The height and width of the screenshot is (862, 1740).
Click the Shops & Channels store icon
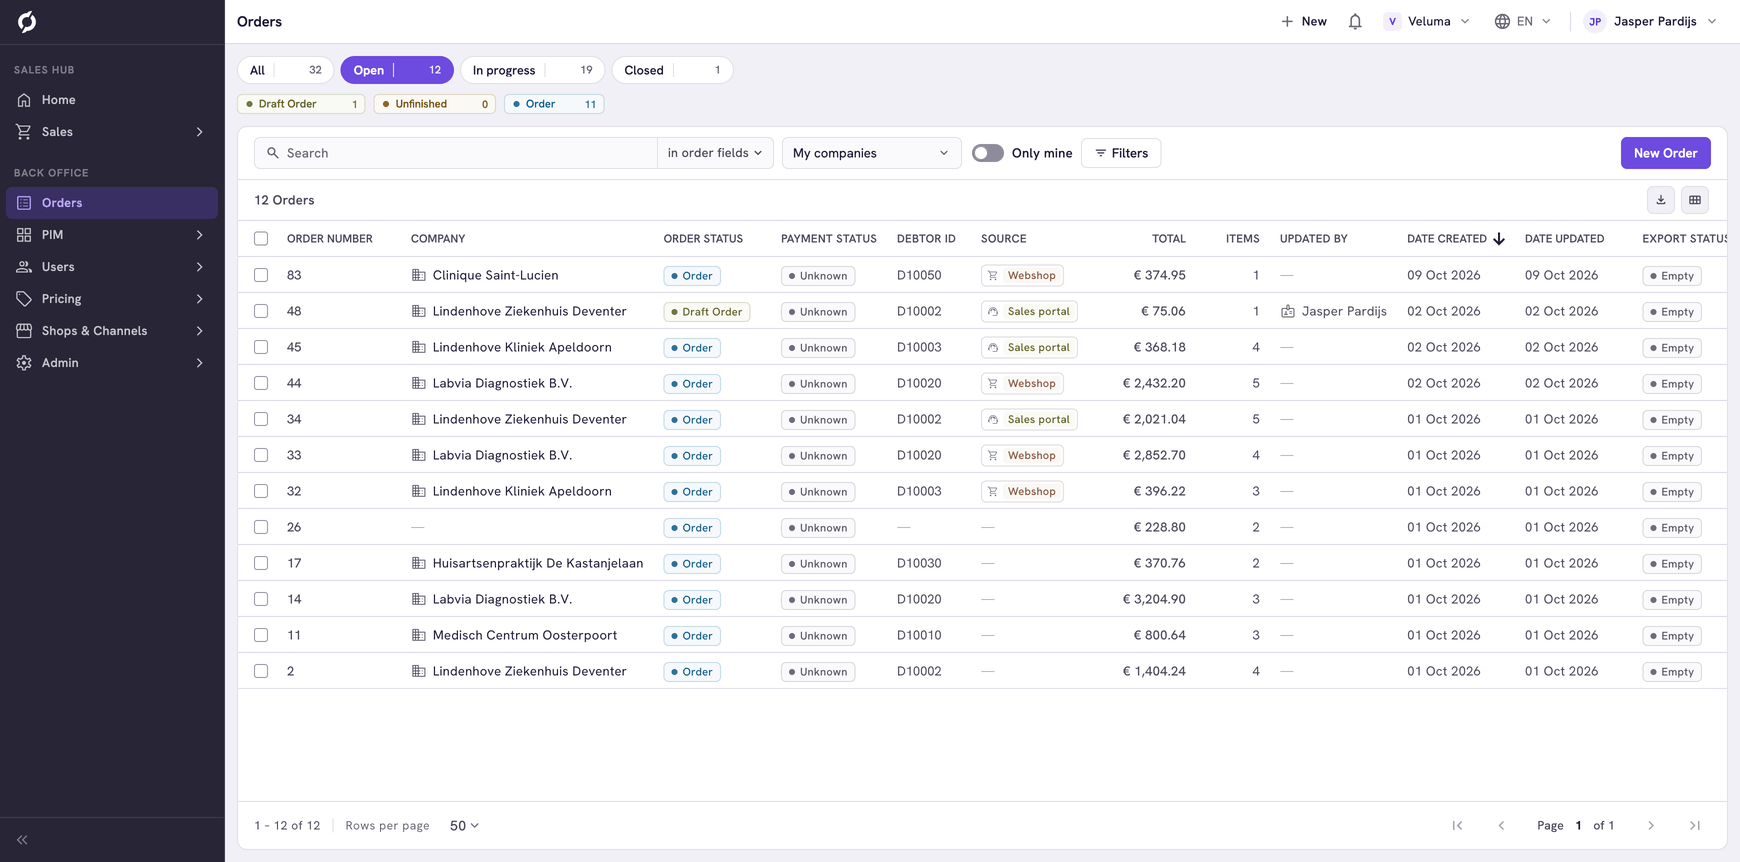point(24,331)
